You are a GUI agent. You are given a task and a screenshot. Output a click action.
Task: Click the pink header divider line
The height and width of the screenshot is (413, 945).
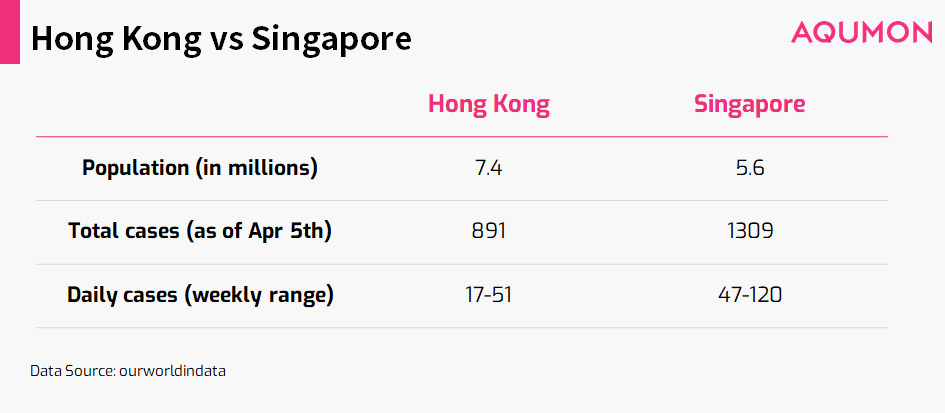coord(462,137)
